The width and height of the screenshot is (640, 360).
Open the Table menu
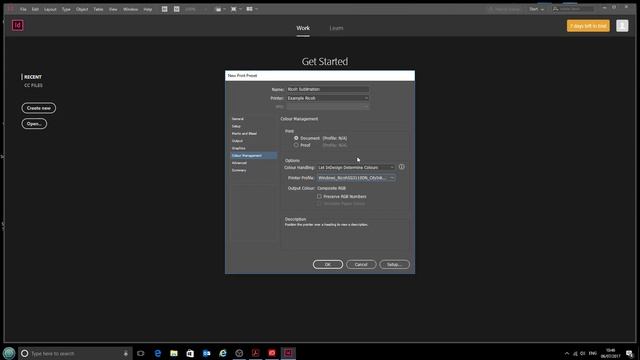98,9
